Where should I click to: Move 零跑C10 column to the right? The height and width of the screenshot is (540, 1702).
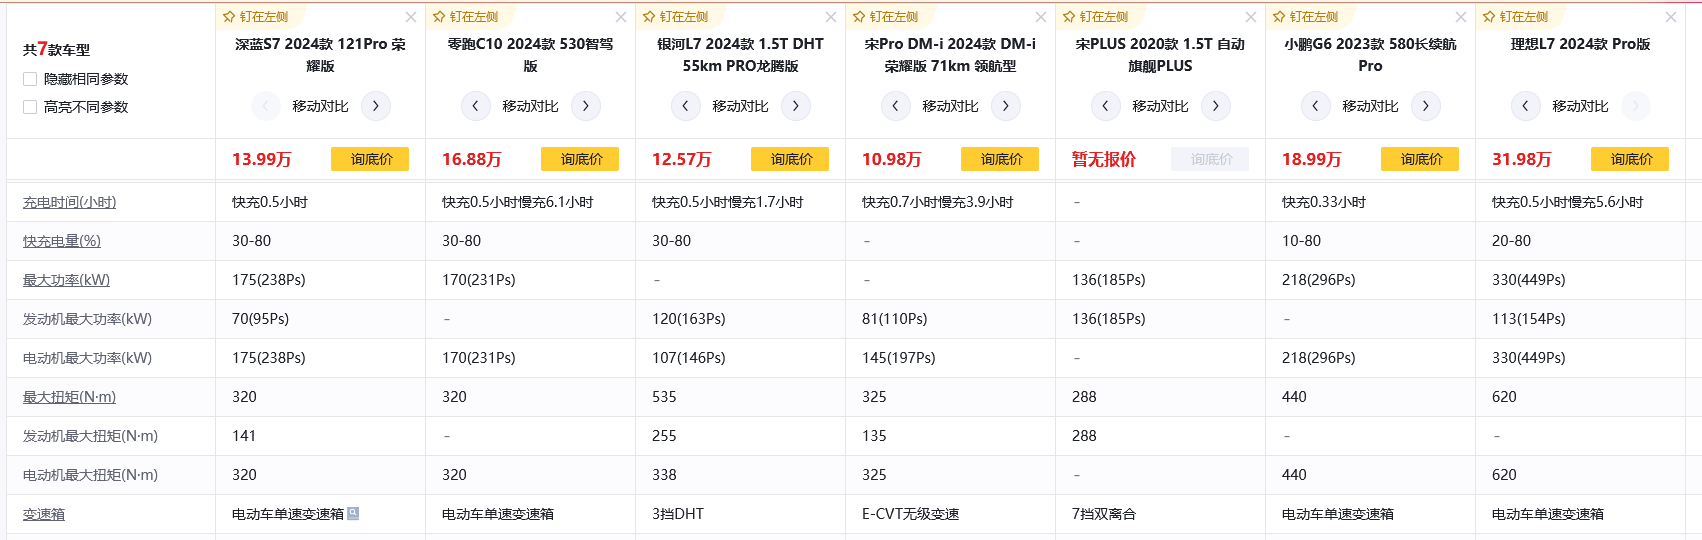pyautogui.click(x=586, y=106)
